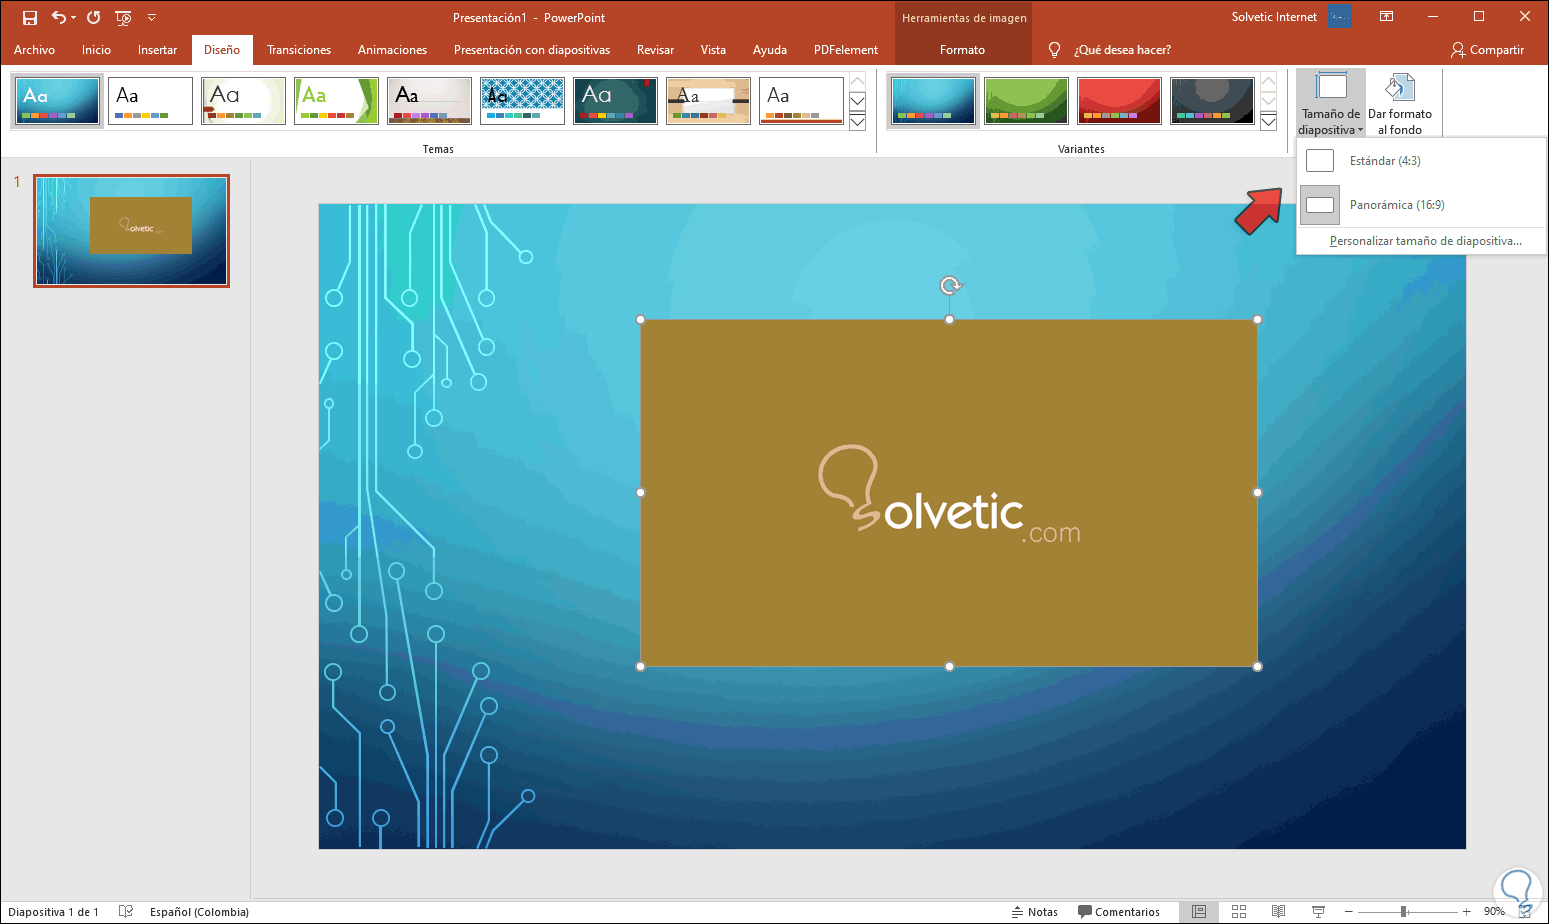1549x924 pixels.
Task: Zoom out with the minus button
Action: pos(1348,912)
